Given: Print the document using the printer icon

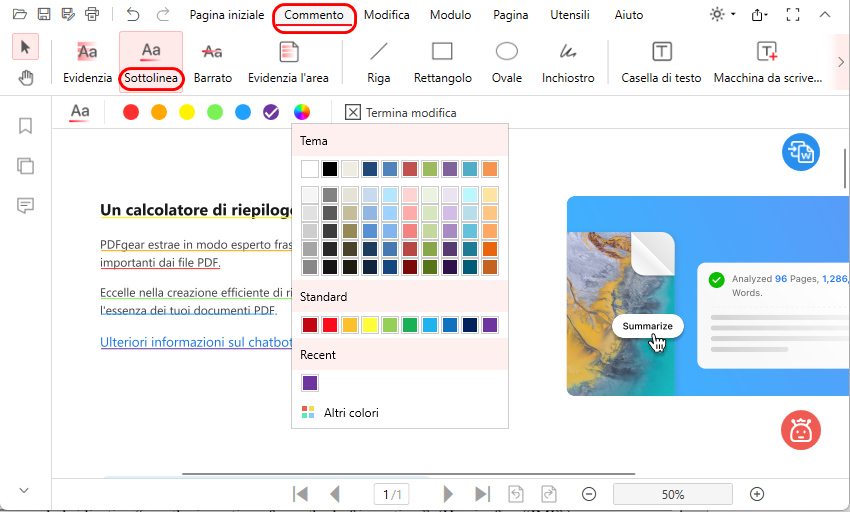Looking at the screenshot, I should click(92, 14).
